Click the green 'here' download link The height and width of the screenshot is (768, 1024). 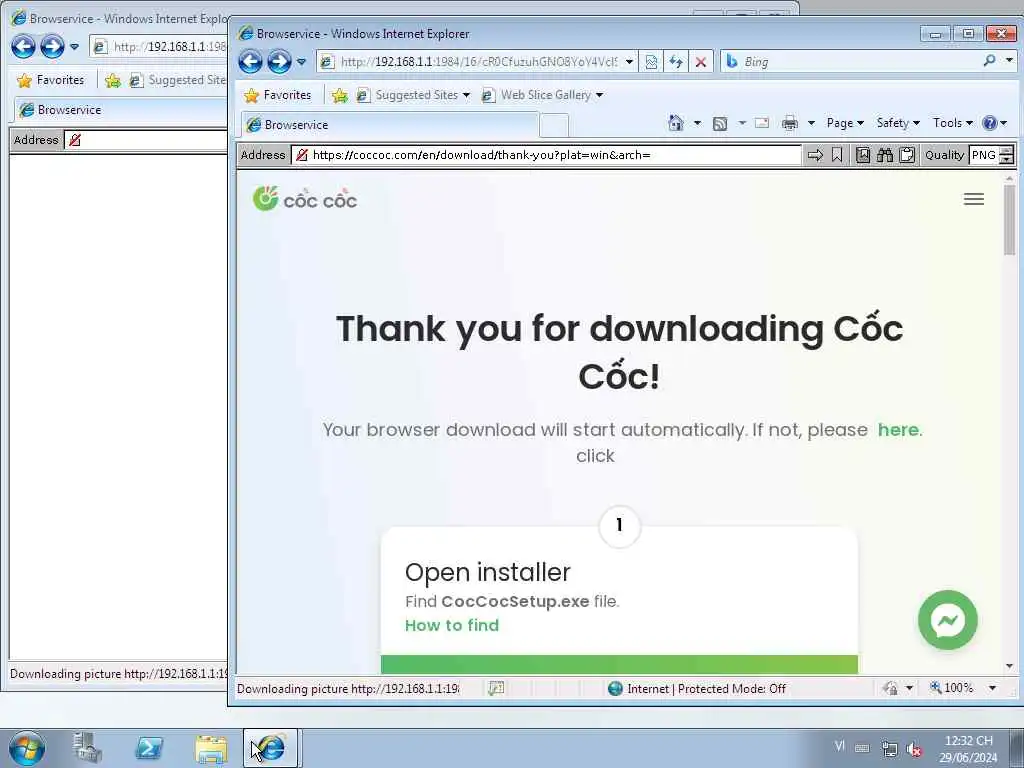click(898, 430)
